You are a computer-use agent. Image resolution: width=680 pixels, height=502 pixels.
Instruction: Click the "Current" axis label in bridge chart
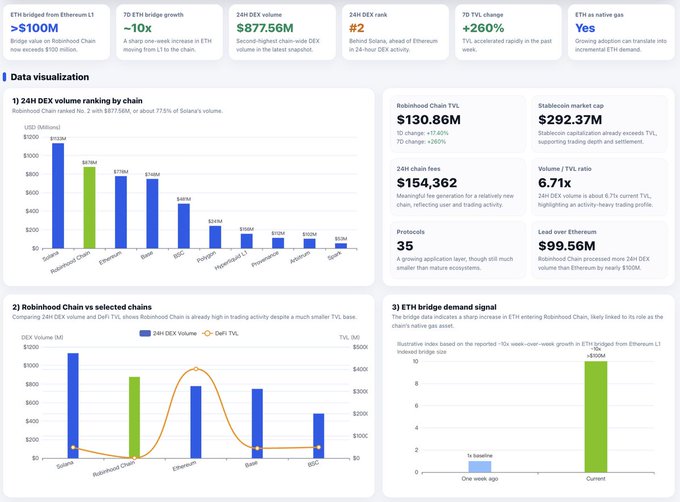[x=596, y=479]
